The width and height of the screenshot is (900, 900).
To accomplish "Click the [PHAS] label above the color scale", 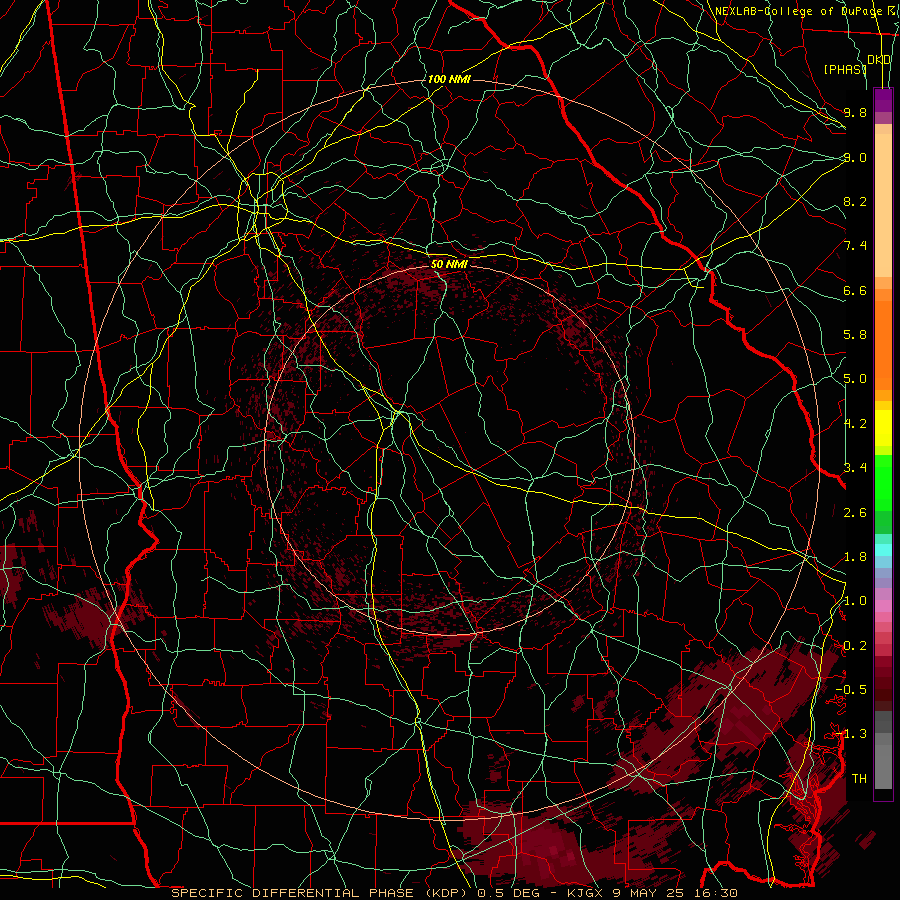I will pyautogui.click(x=845, y=69).
